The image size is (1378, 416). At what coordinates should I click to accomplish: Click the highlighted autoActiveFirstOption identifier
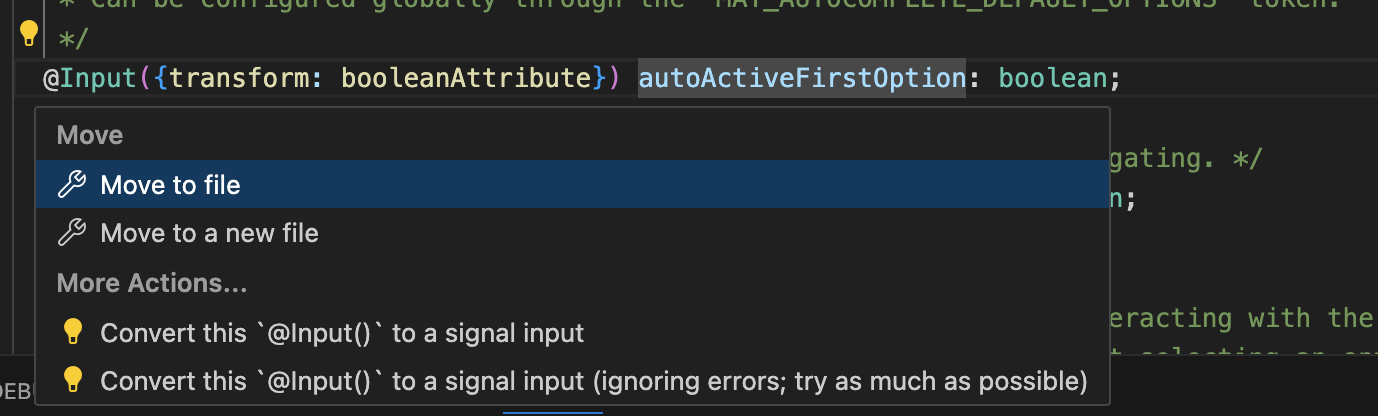point(802,78)
